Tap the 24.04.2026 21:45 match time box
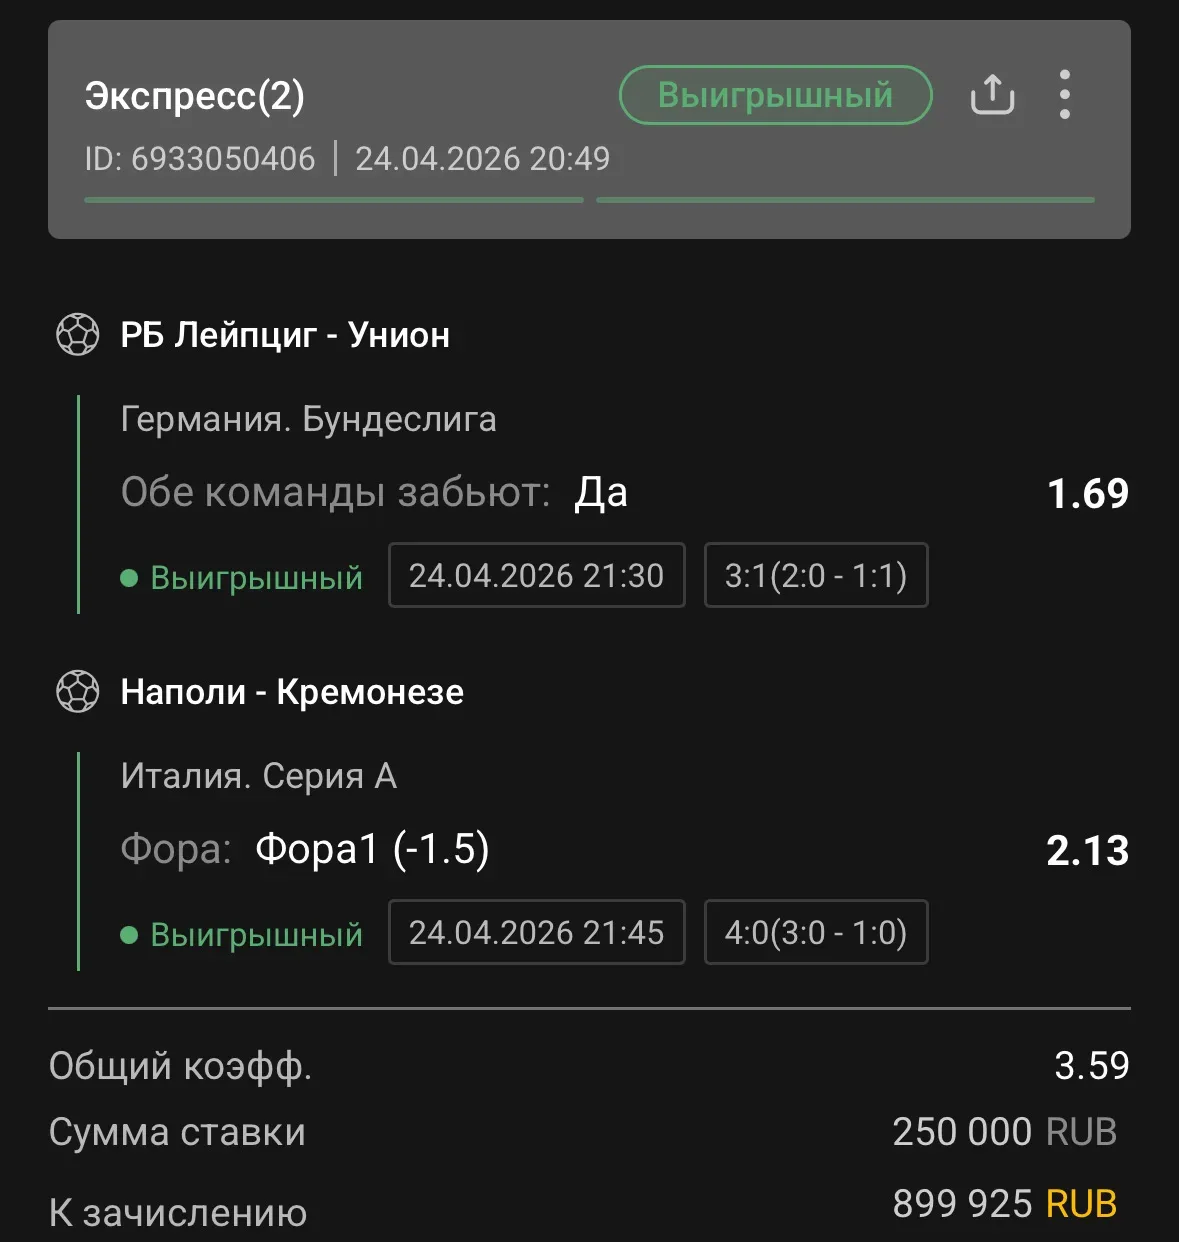Image resolution: width=1179 pixels, height=1242 pixels. click(x=536, y=932)
